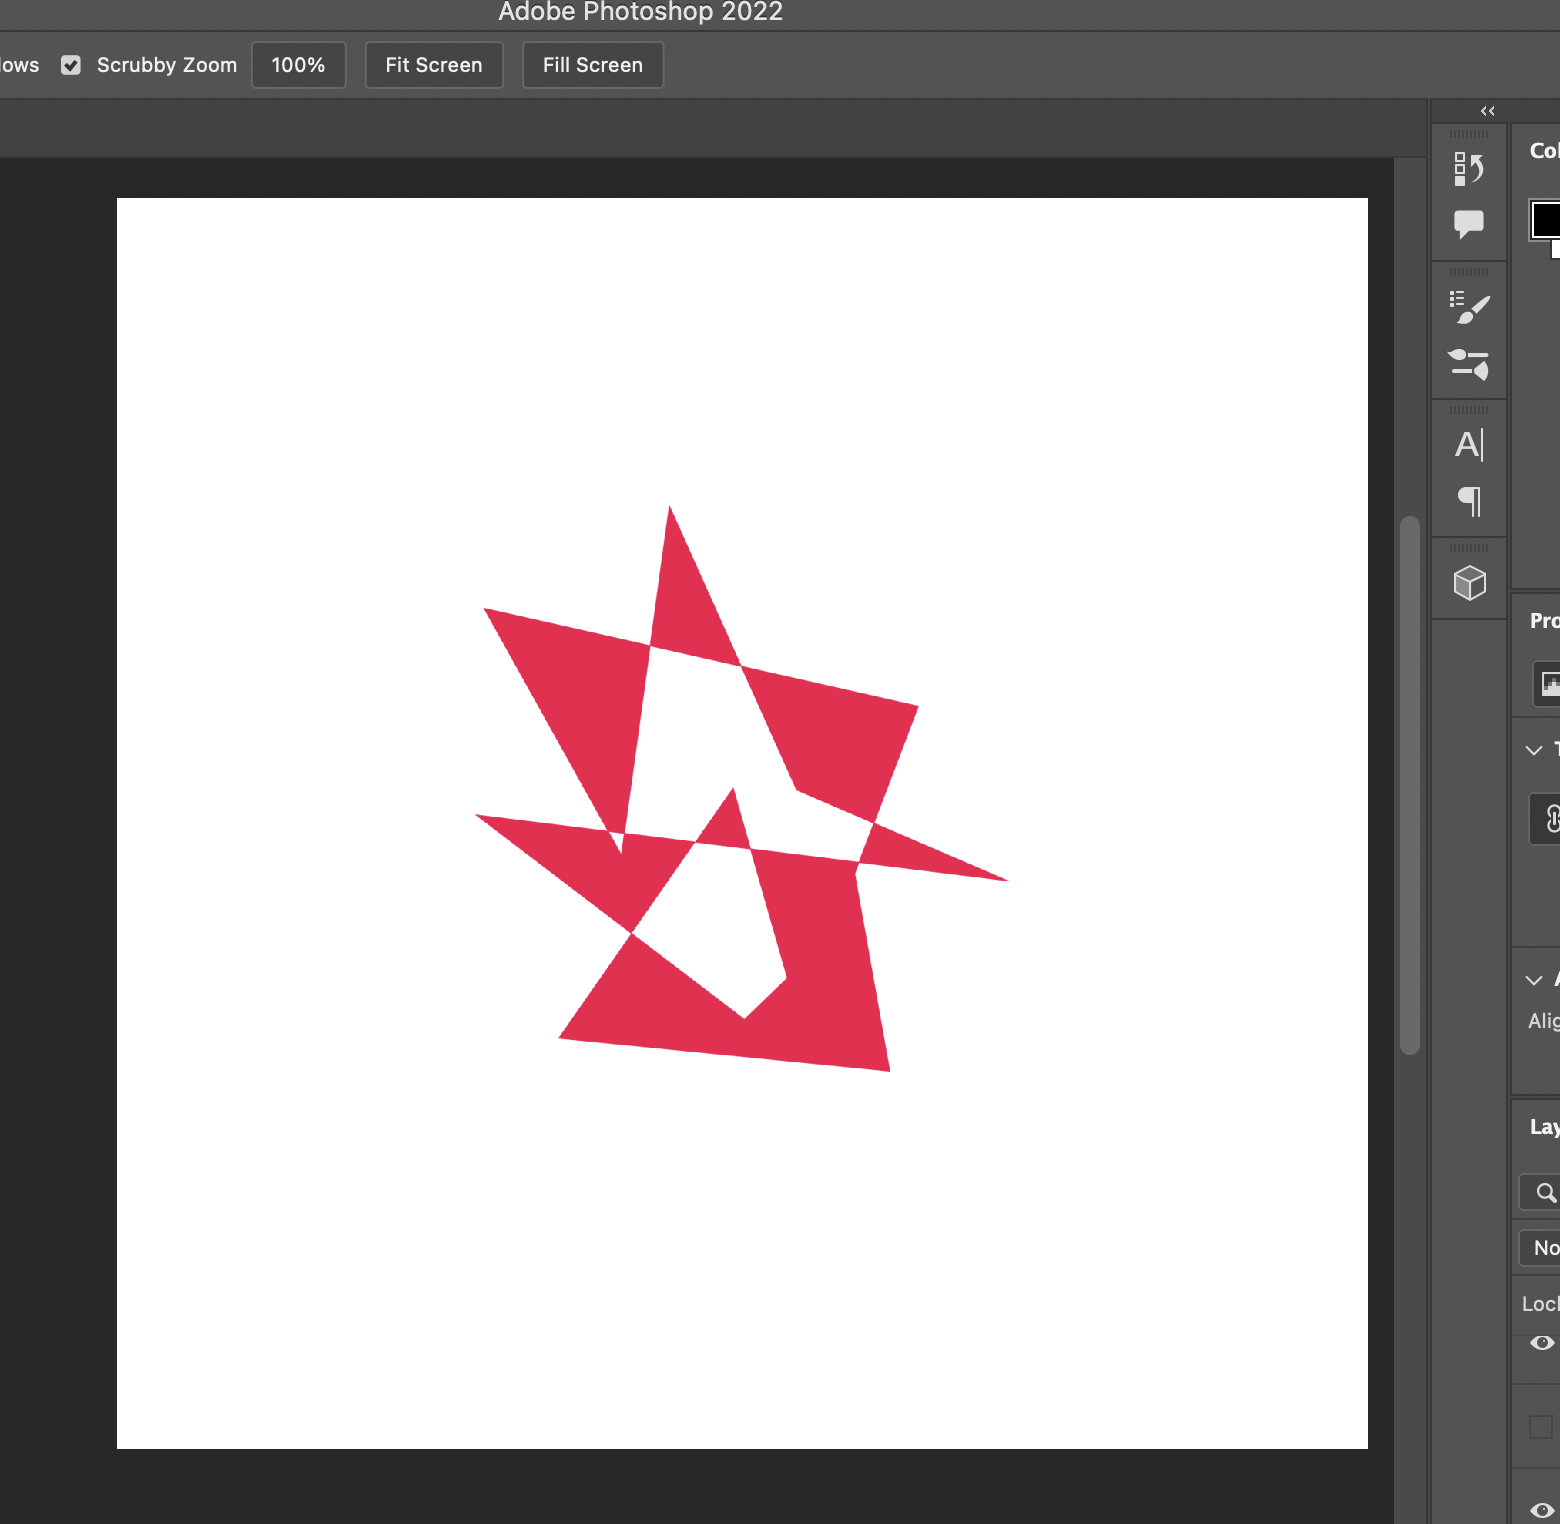Open the Comments panel icon
This screenshot has height=1524, width=1560.
pos(1469,224)
